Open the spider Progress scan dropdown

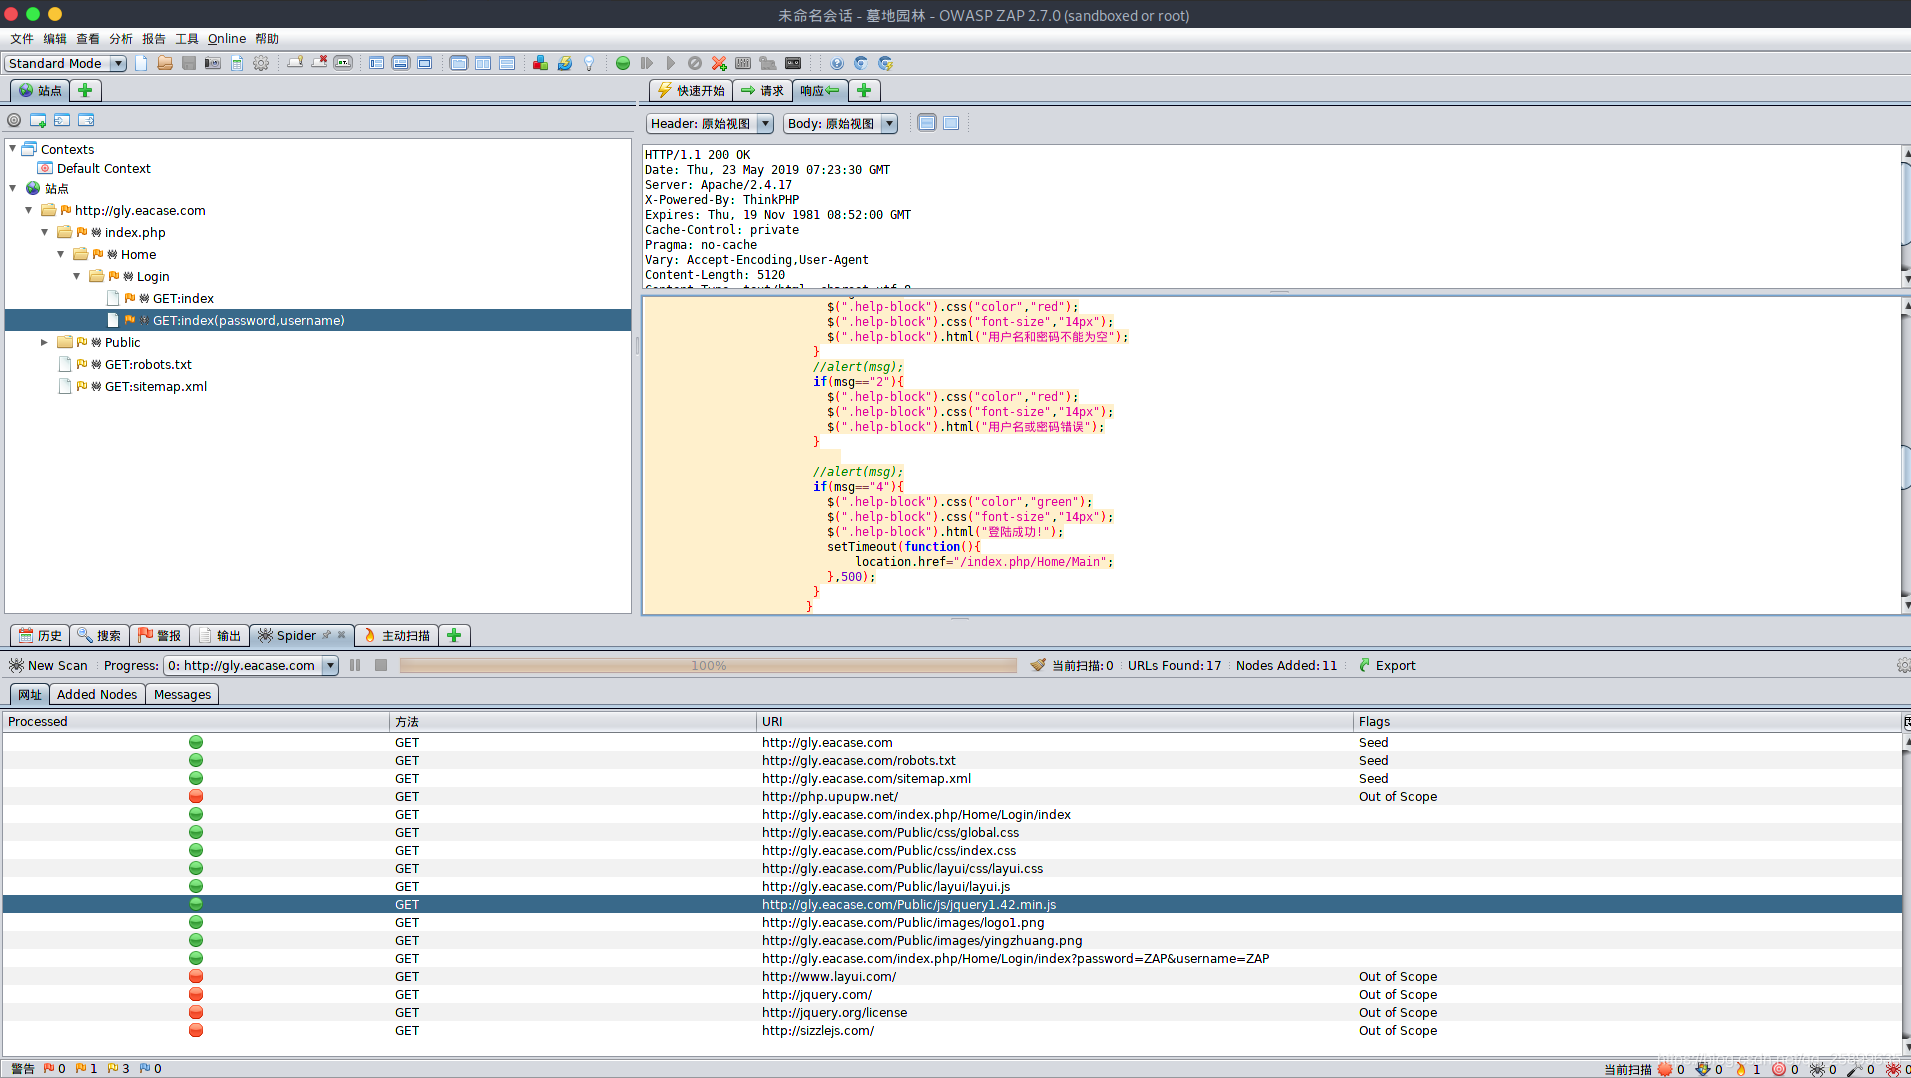coord(251,665)
